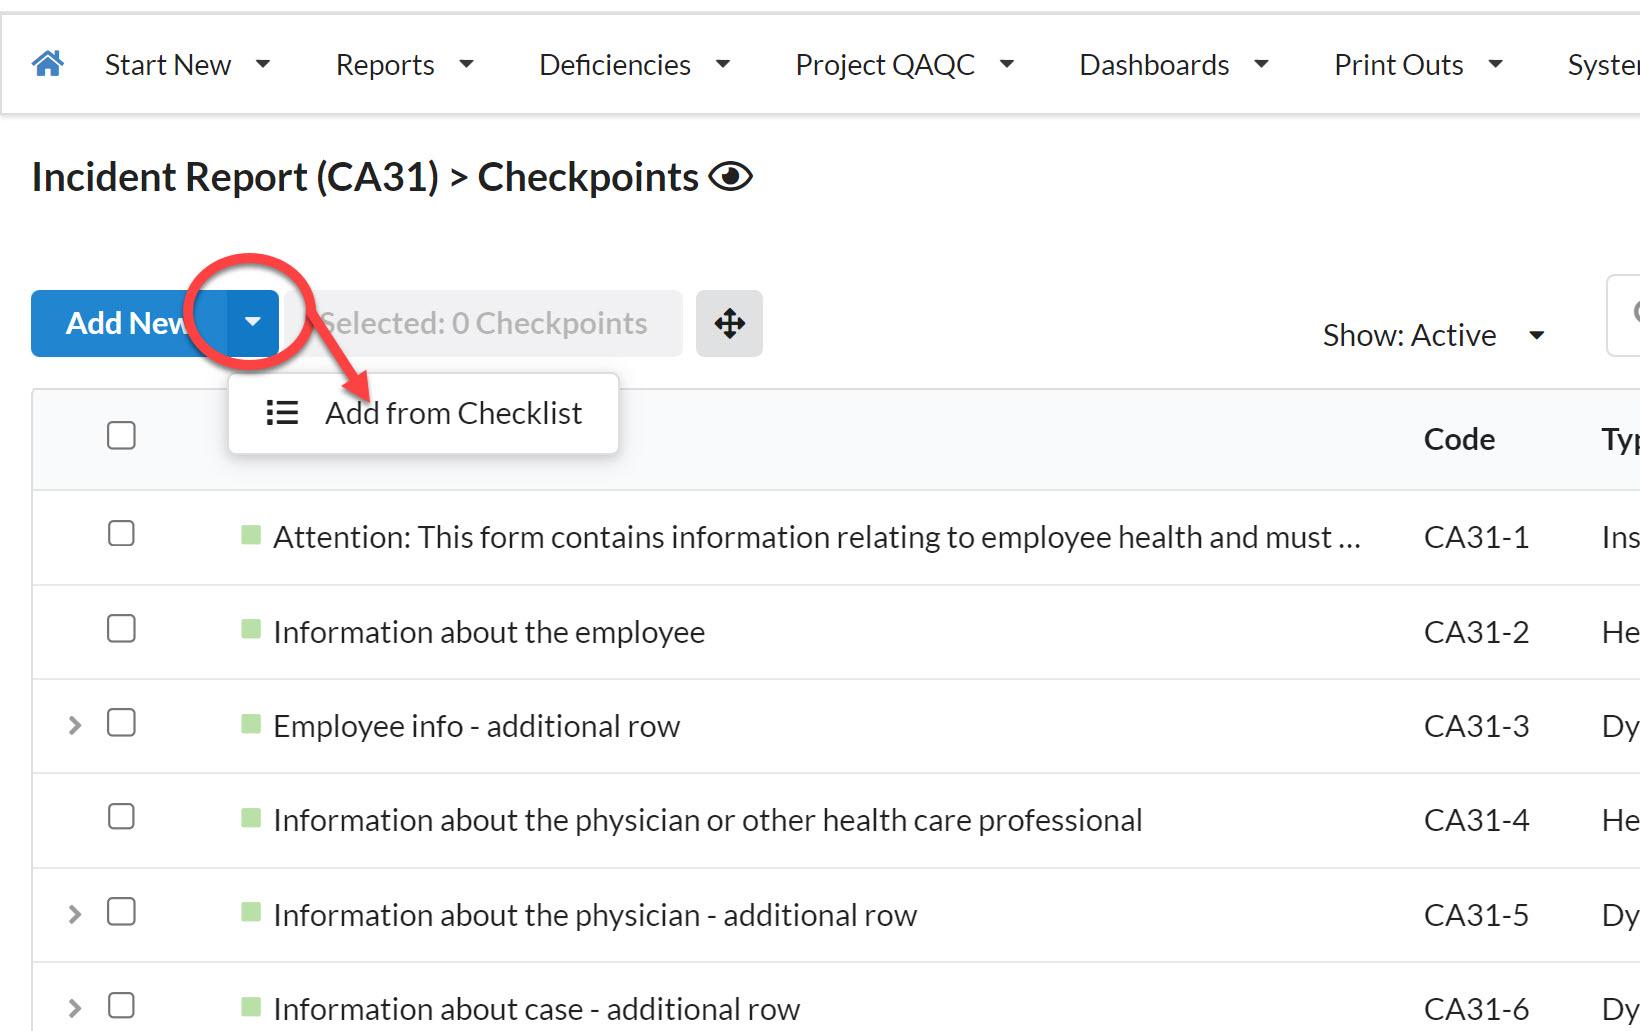This screenshot has height=1031, width=1640.
Task: Click green status square for Employee info row
Action: [251, 723]
